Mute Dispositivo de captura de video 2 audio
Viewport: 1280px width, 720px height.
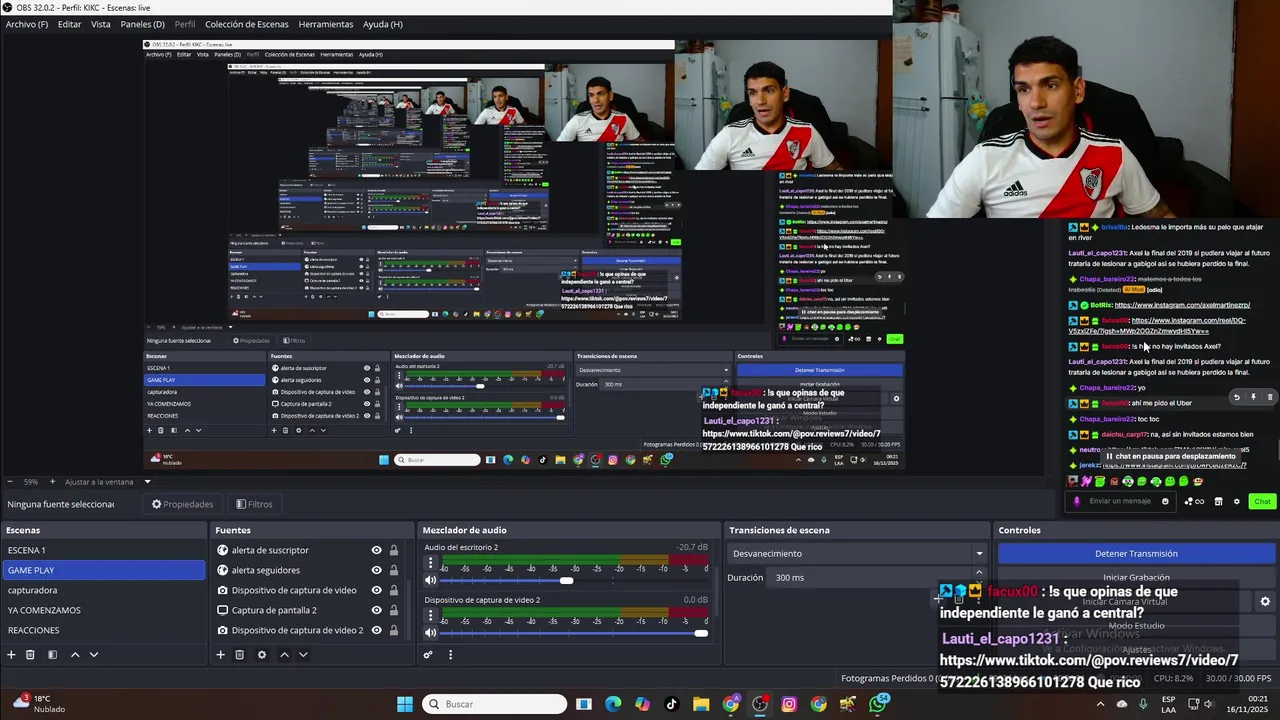click(x=431, y=633)
